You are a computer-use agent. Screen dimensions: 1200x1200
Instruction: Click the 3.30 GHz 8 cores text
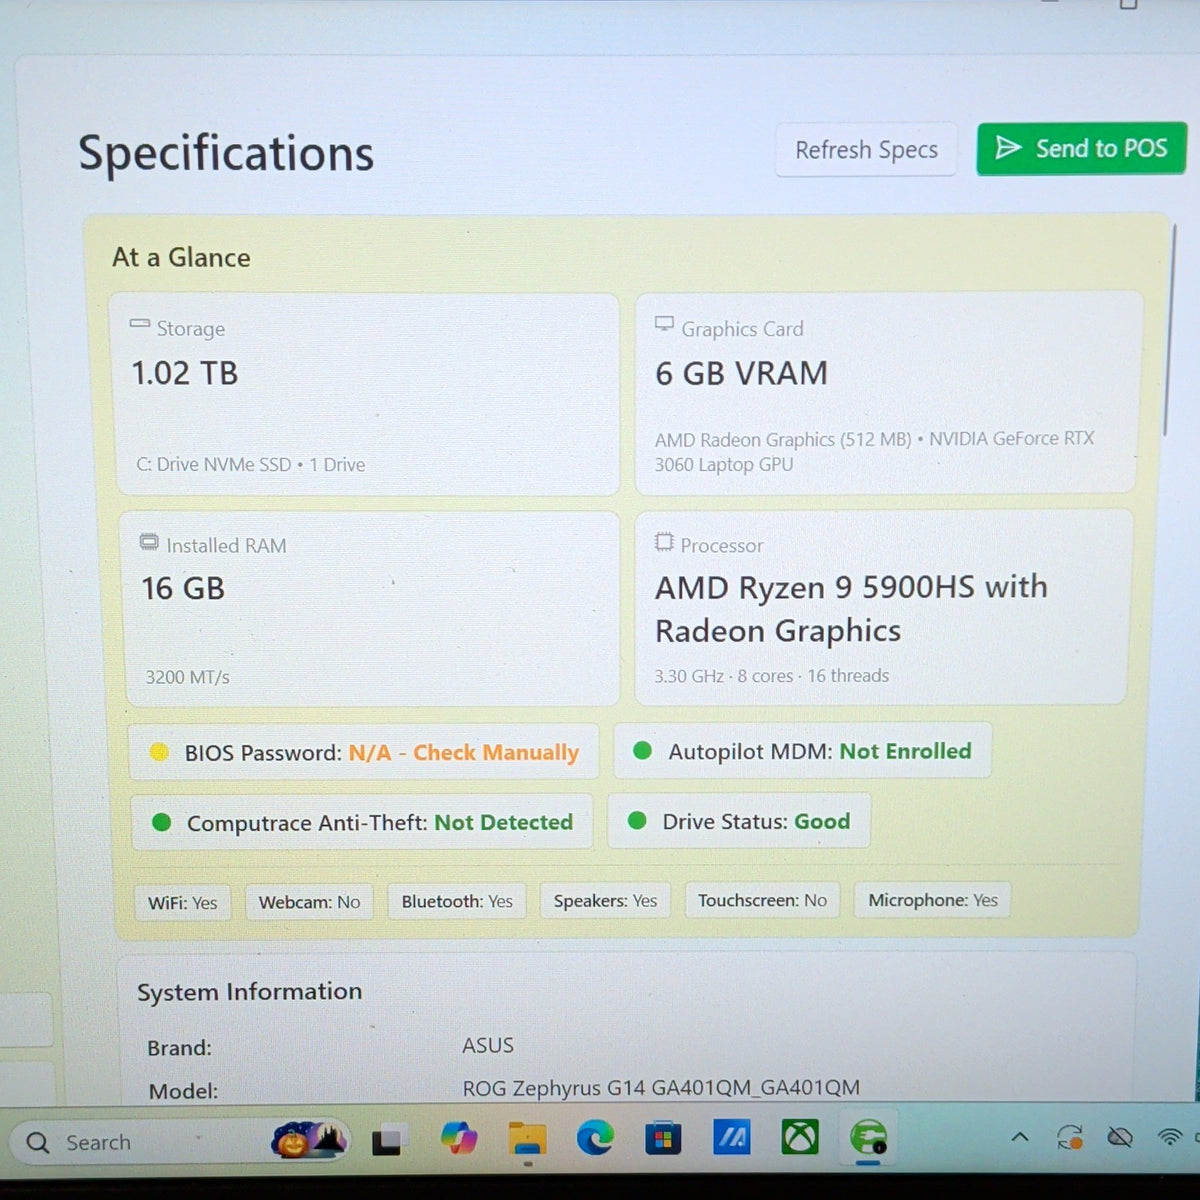tap(771, 676)
